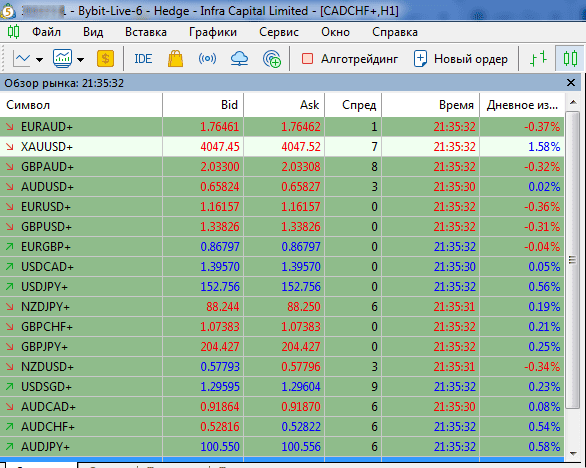
Task: Open the Справка menu
Action: [395, 32]
